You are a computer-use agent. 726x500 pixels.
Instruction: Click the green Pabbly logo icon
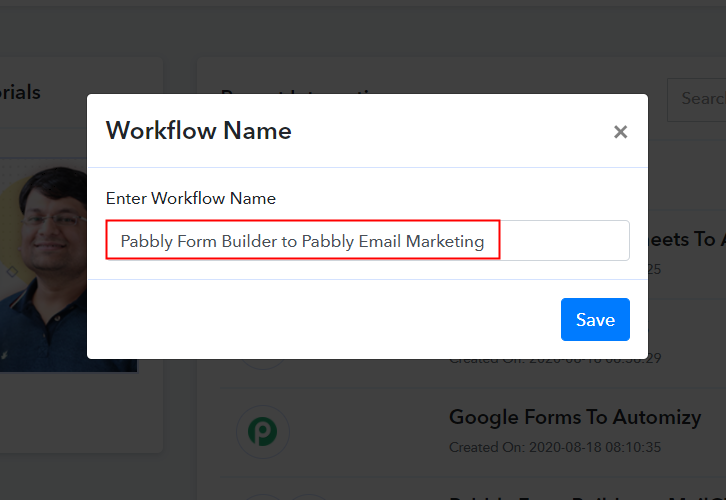(x=263, y=431)
